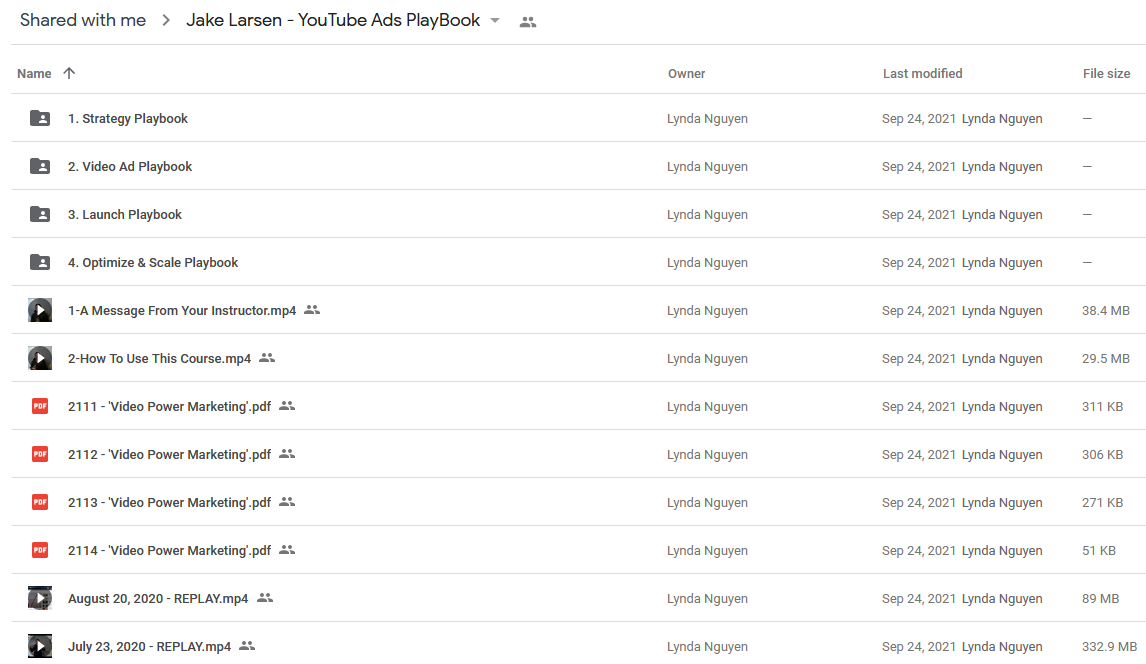This screenshot has width=1146, height=664.
Task: Select the row named 3. Launch Playbook
Action: pos(578,214)
